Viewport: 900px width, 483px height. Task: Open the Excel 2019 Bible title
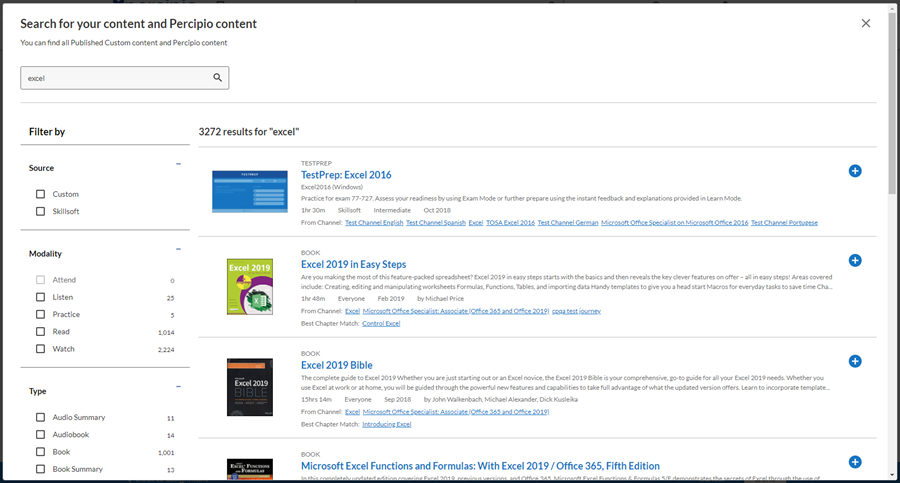click(x=336, y=365)
